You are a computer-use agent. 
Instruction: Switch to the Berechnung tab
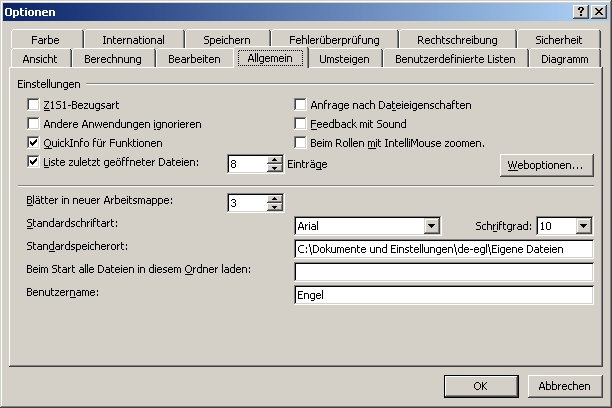click(113, 59)
